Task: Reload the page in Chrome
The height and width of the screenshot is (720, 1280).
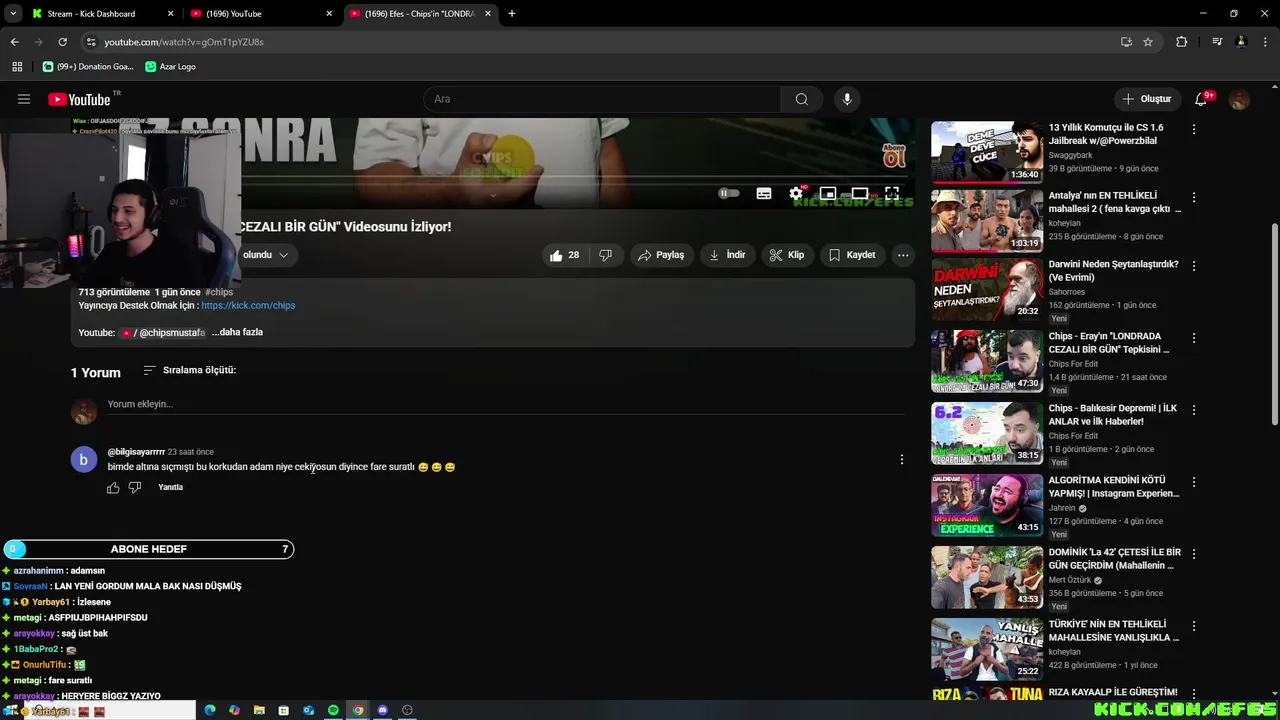Action: coord(62,42)
